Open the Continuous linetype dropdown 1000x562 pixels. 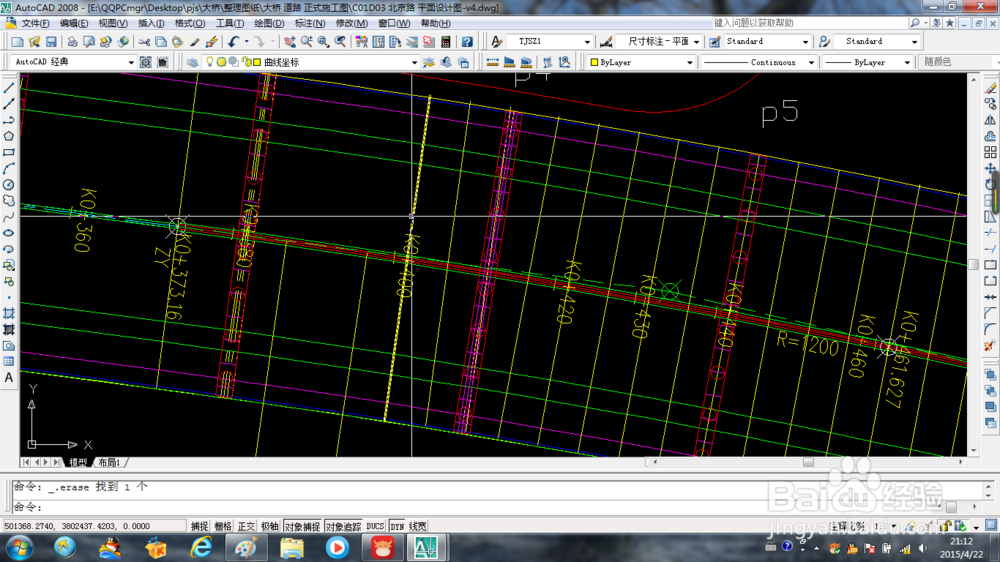[x=811, y=62]
